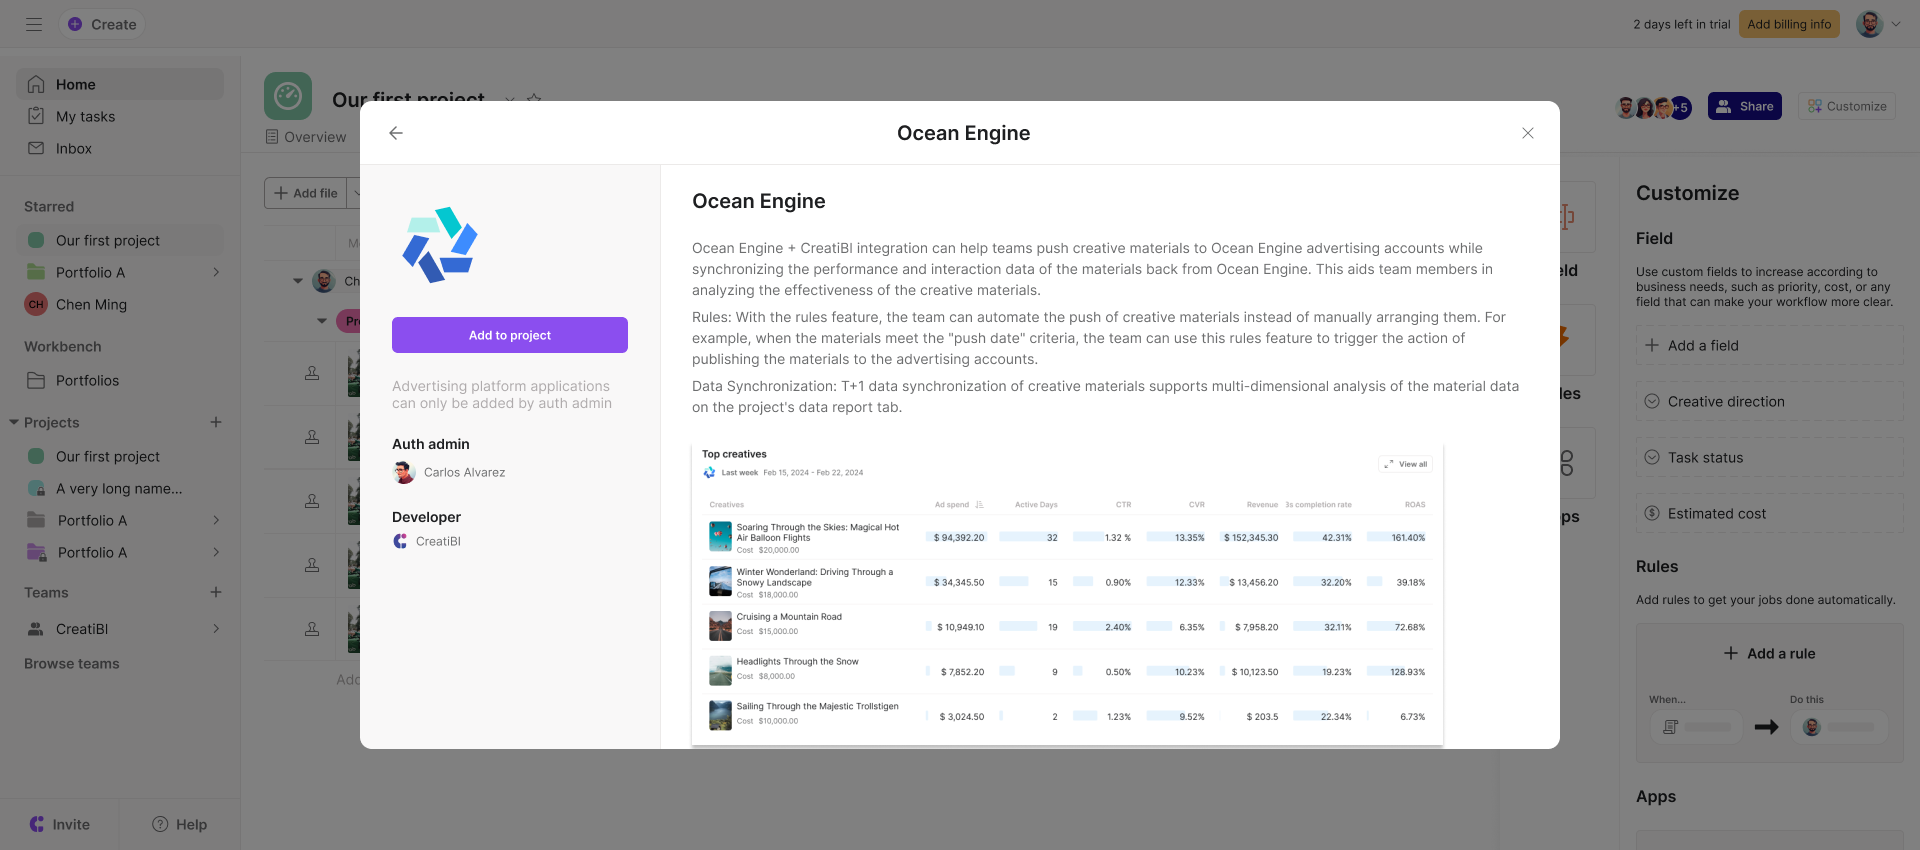1920x850 pixels.
Task: Click View all in the Top creatives preview
Action: click(1406, 464)
